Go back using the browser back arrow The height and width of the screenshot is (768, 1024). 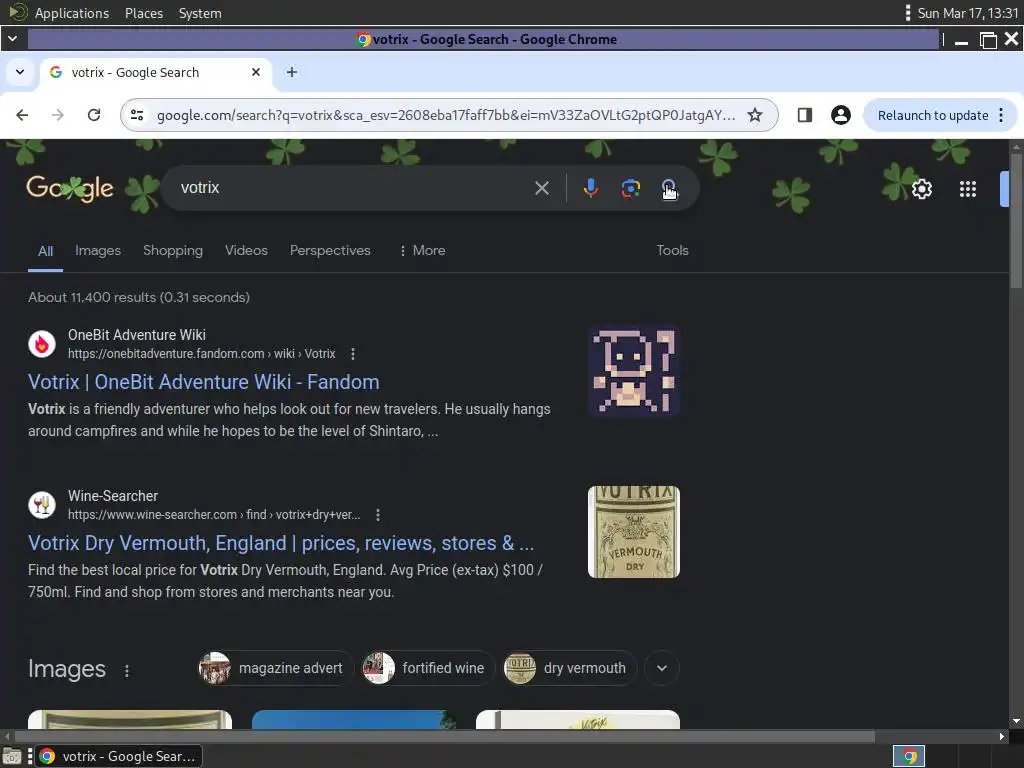point(22,116)
